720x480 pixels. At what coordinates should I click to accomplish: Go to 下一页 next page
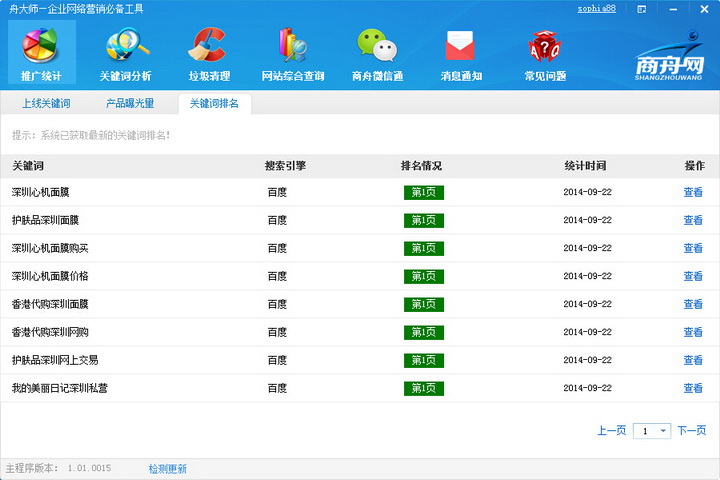point(692,430)
